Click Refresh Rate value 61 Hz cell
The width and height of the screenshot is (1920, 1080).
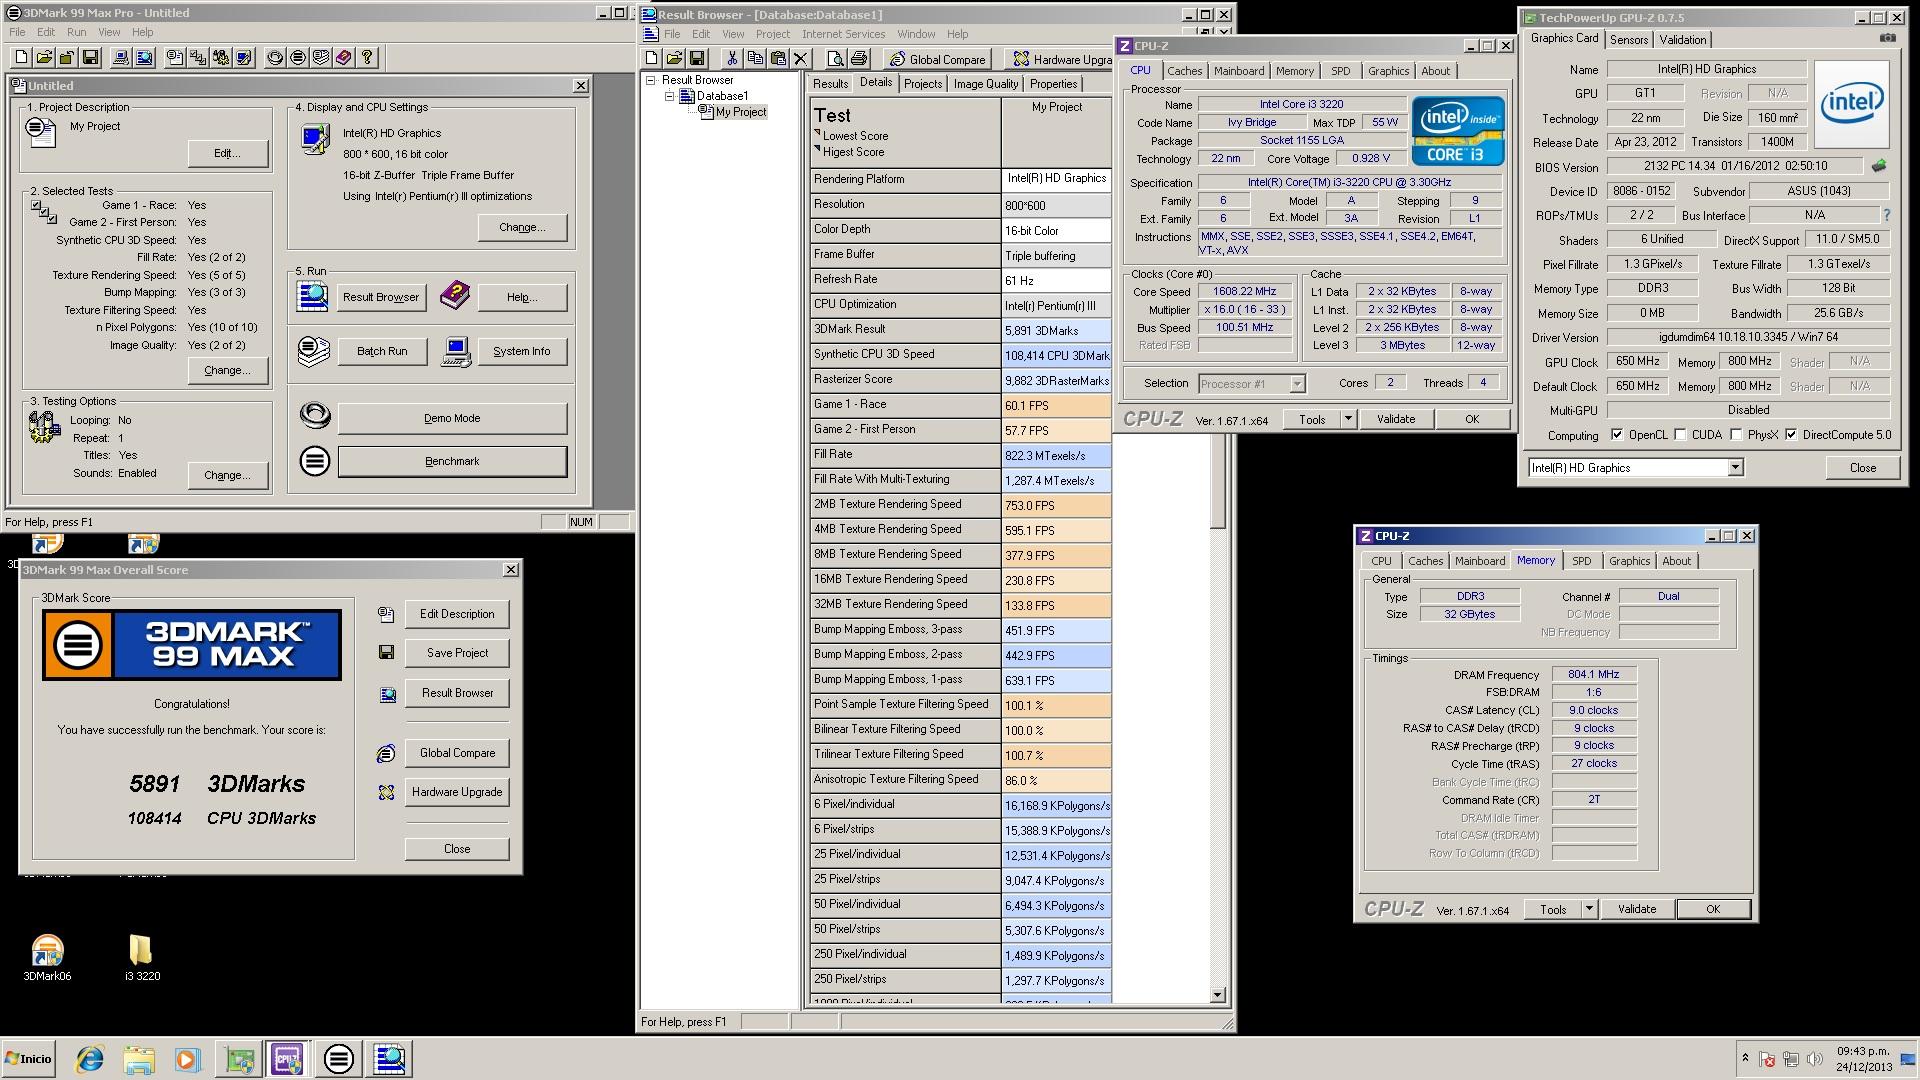[x=1056, y=280]
